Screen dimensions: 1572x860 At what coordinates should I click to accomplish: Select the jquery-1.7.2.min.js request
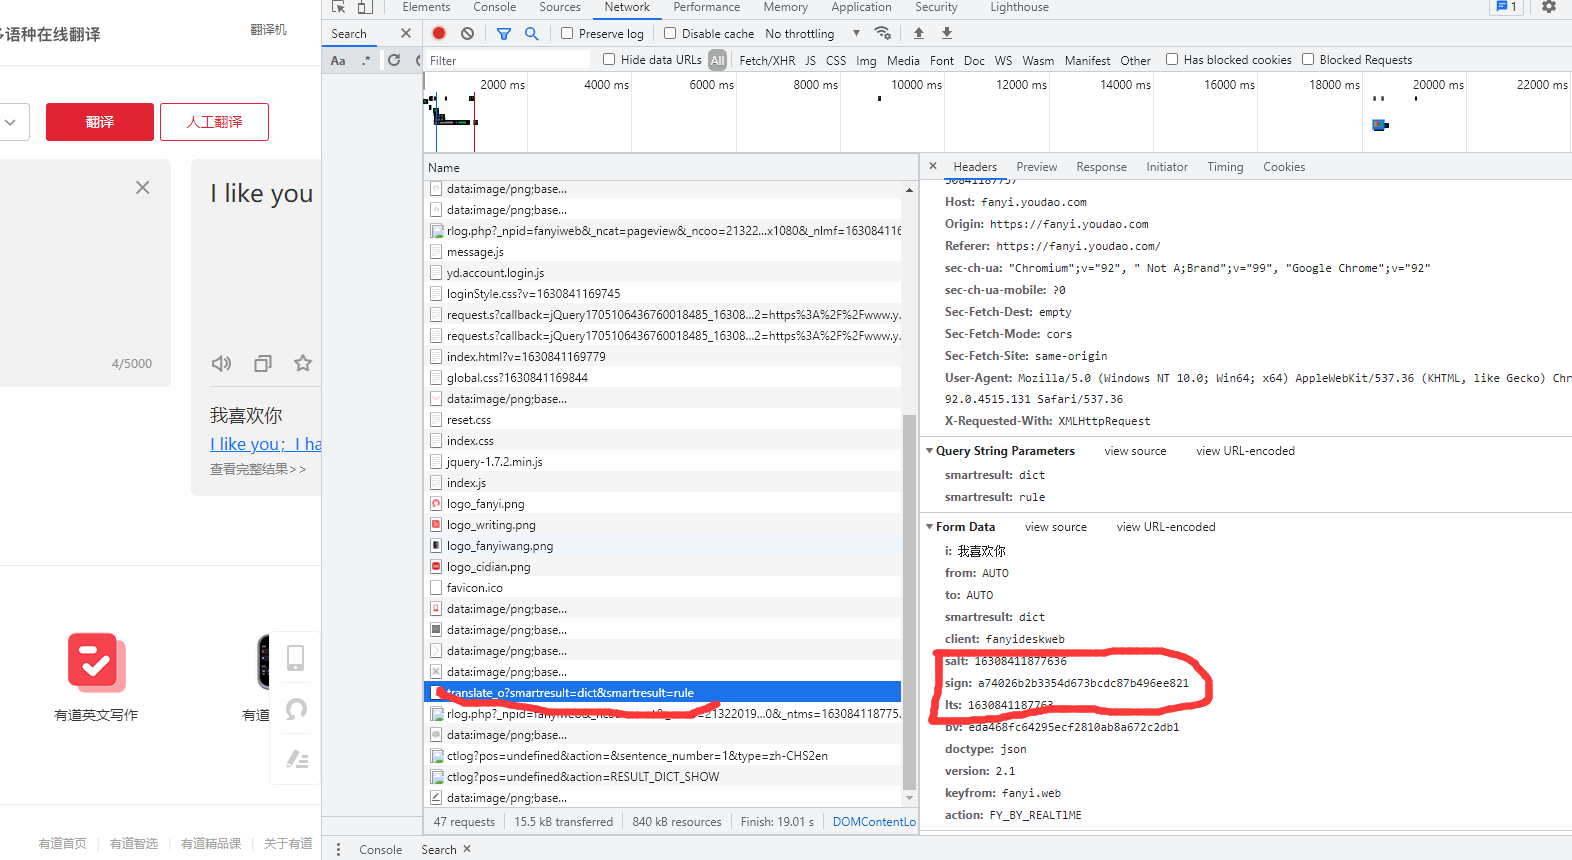662,462
